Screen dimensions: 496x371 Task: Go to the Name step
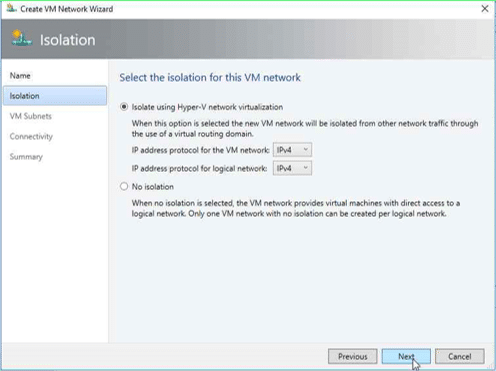pos(20,76)
